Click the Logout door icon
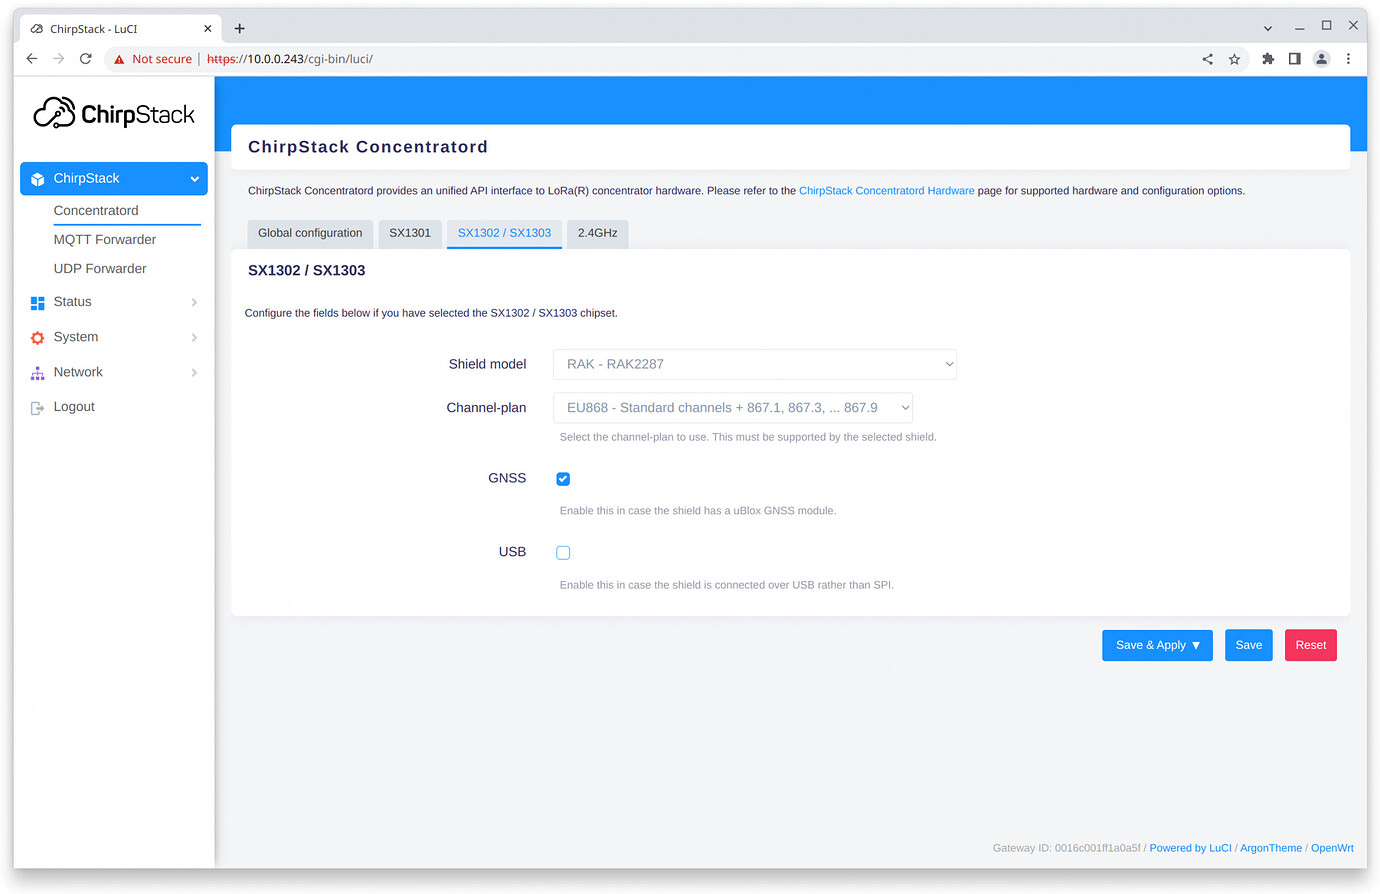 pos(37,408)
